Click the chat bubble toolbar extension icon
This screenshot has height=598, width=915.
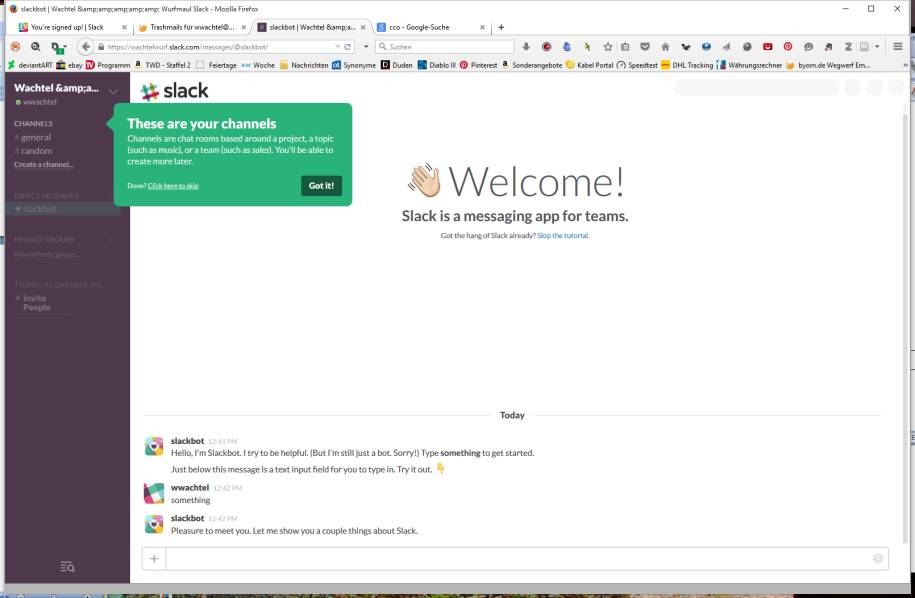click(808, 47)
